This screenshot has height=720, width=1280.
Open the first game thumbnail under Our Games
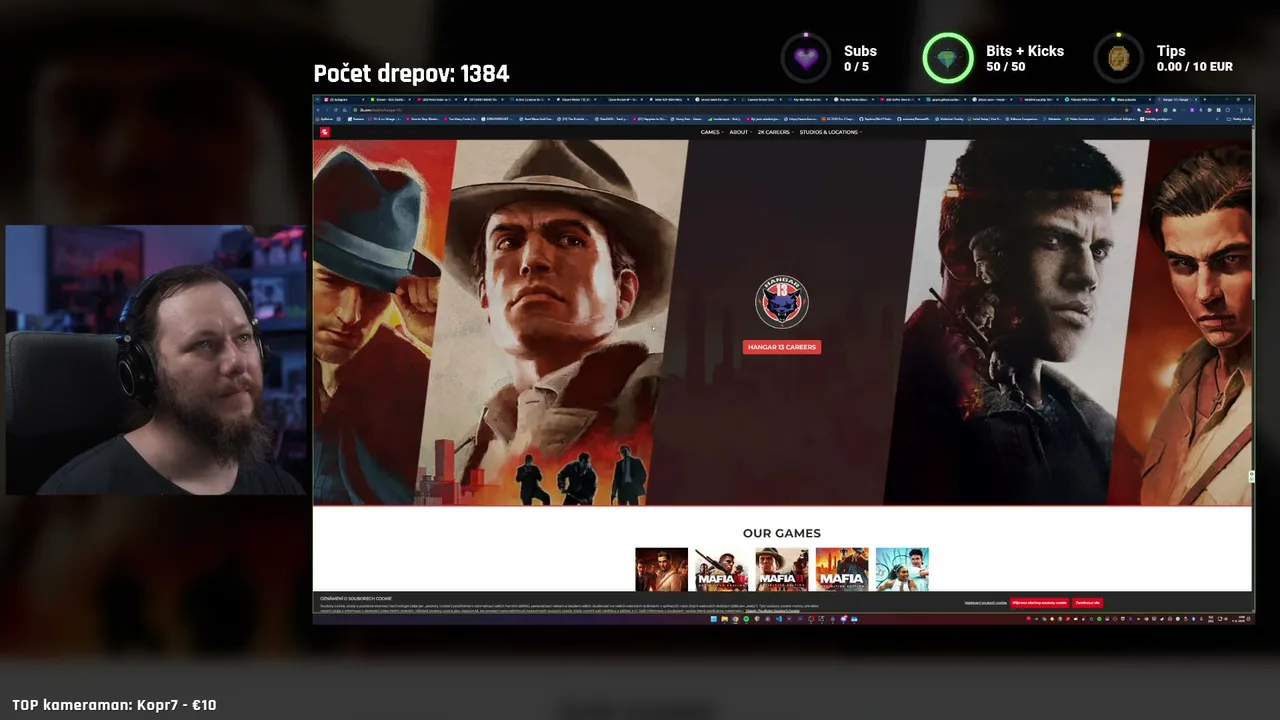click(662, 569)
